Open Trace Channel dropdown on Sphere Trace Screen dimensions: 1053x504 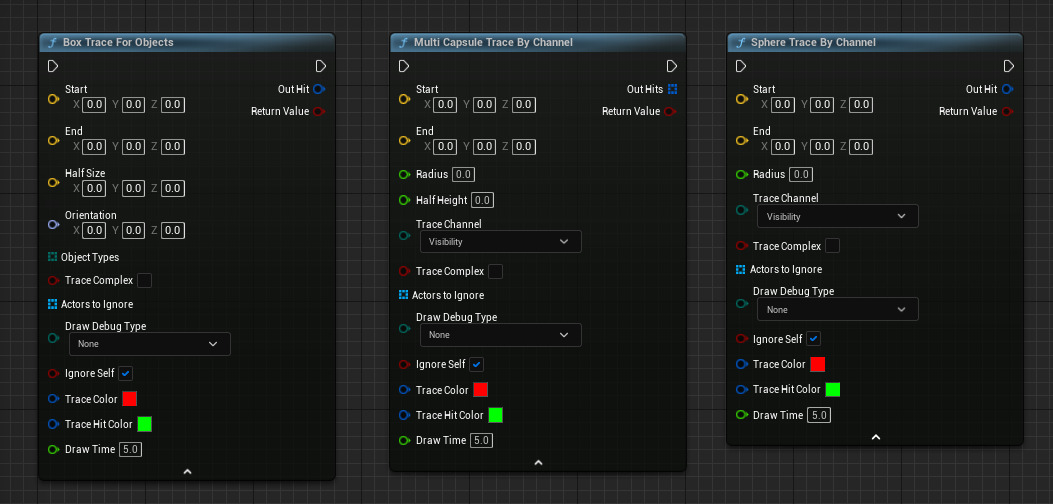[x=838, y=216]
